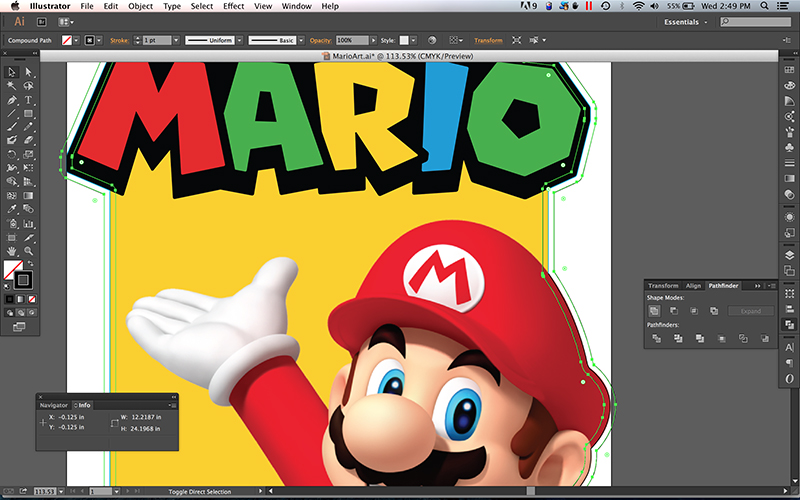The height and width of the screenshot is (500, 800).
Task: Select the Eyedropper tool
Action: point(12,209)
